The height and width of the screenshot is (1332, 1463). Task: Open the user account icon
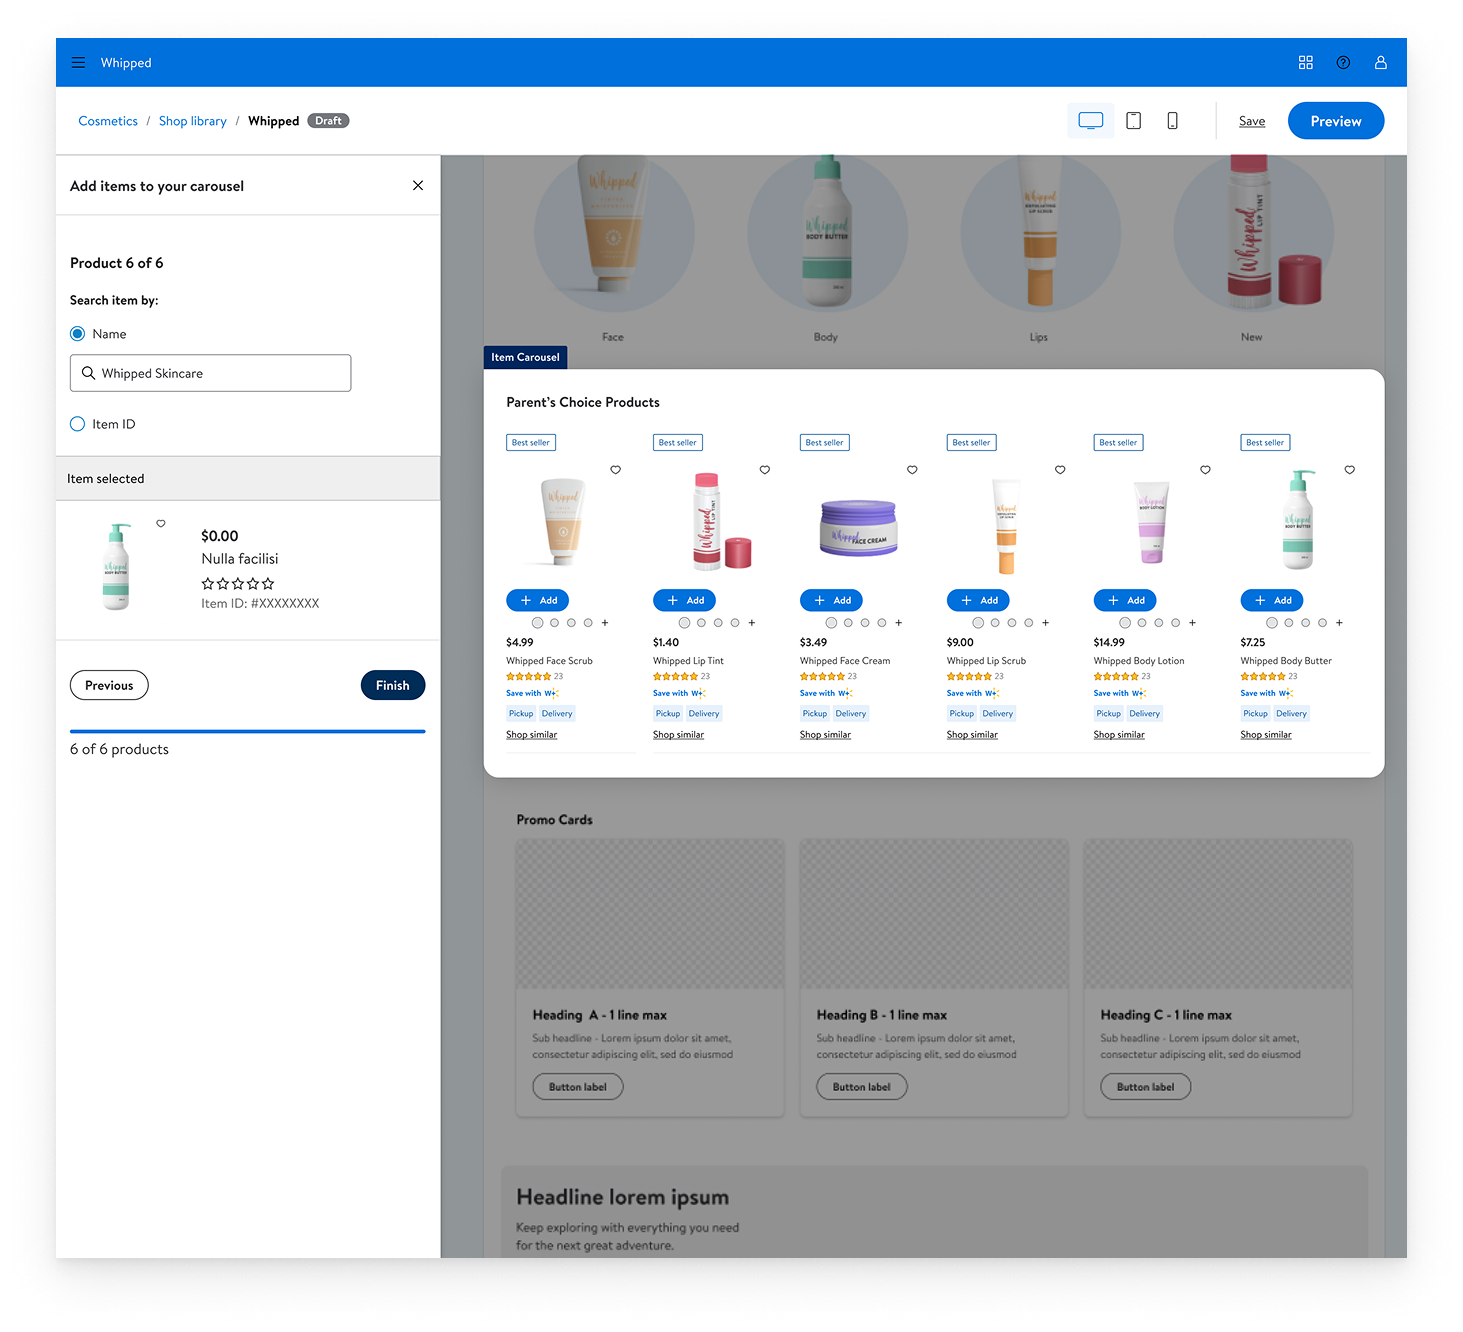coord(1380,63)
